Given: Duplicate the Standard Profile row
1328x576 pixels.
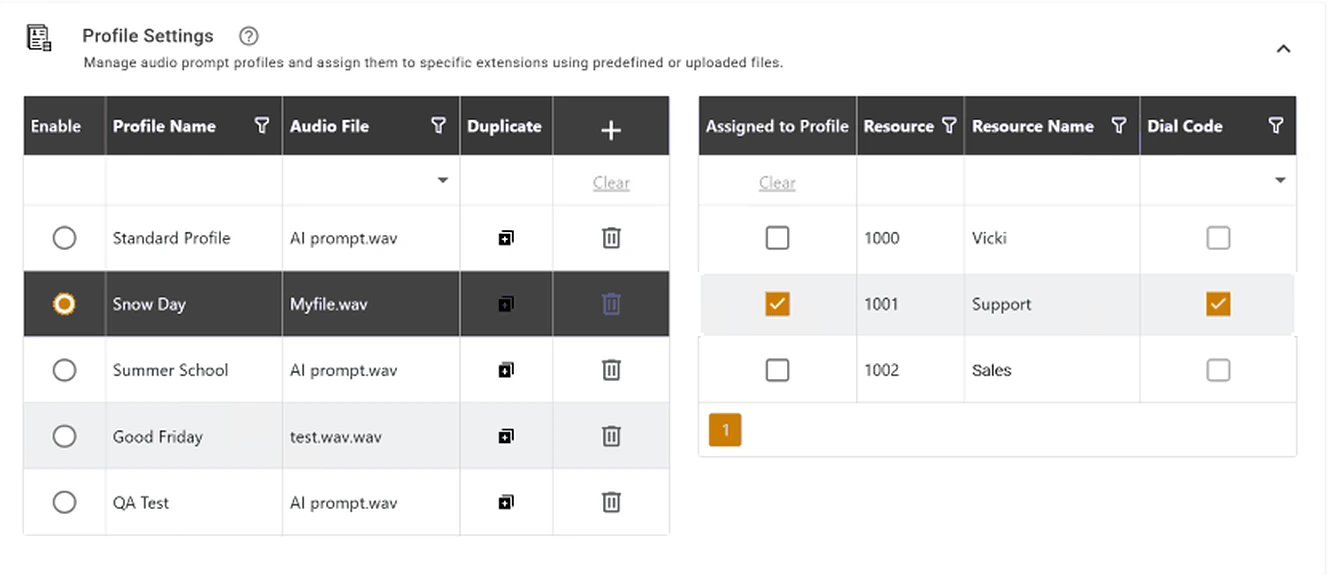Looking at the screenshot, I should pyautogui.click(x=506, y=238).
